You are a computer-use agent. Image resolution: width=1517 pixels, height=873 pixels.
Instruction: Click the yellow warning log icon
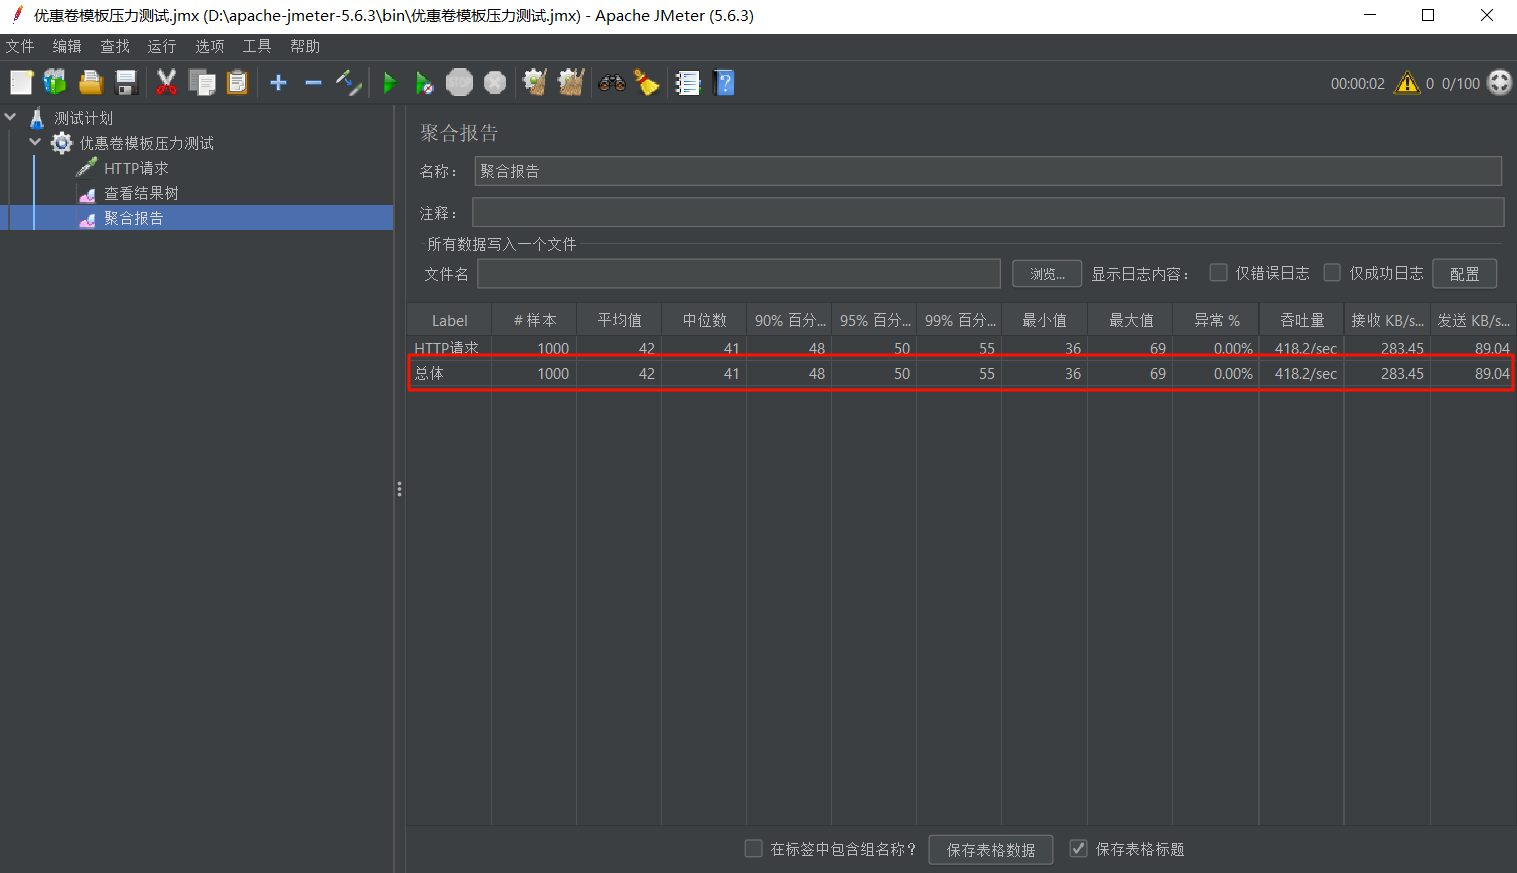1407,83
